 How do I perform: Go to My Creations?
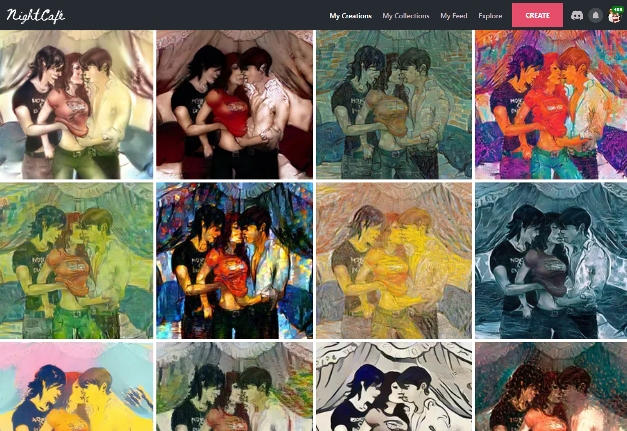350,16
